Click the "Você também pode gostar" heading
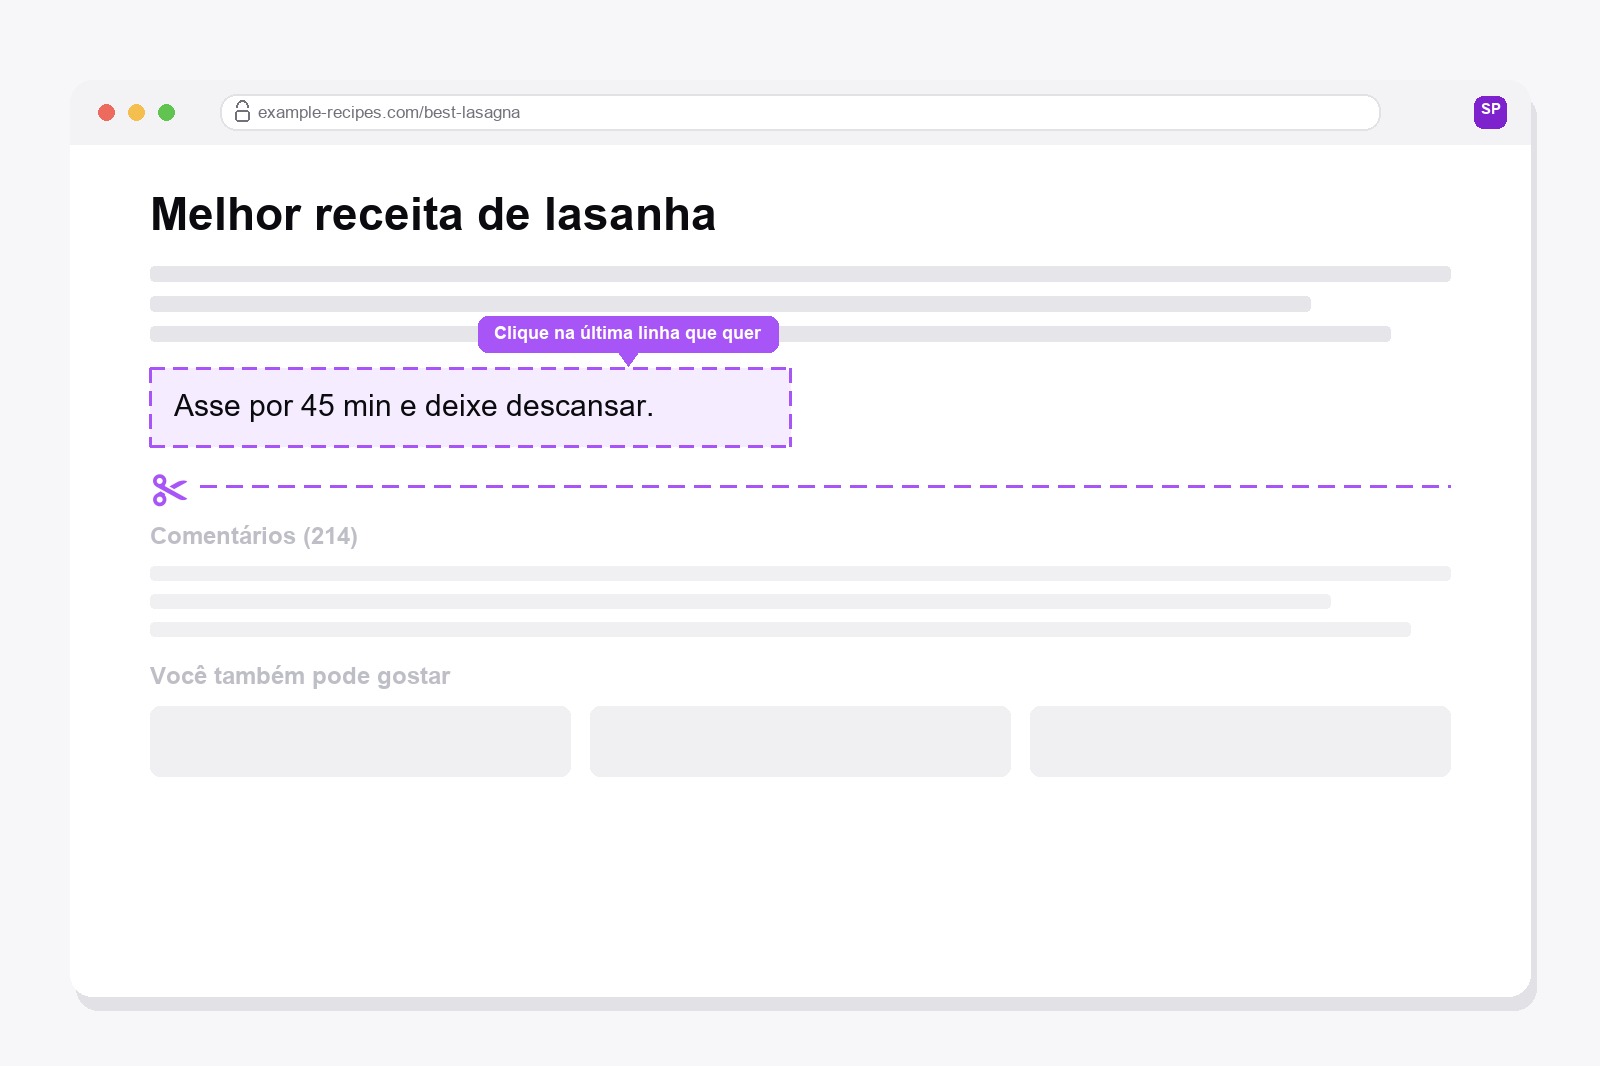 click(x=300, y=676)
